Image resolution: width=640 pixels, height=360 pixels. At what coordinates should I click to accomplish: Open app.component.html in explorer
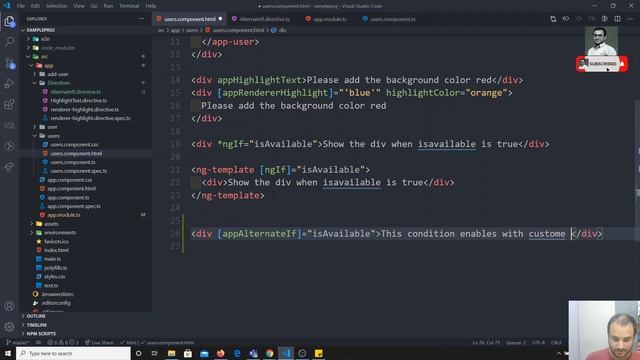71,189
